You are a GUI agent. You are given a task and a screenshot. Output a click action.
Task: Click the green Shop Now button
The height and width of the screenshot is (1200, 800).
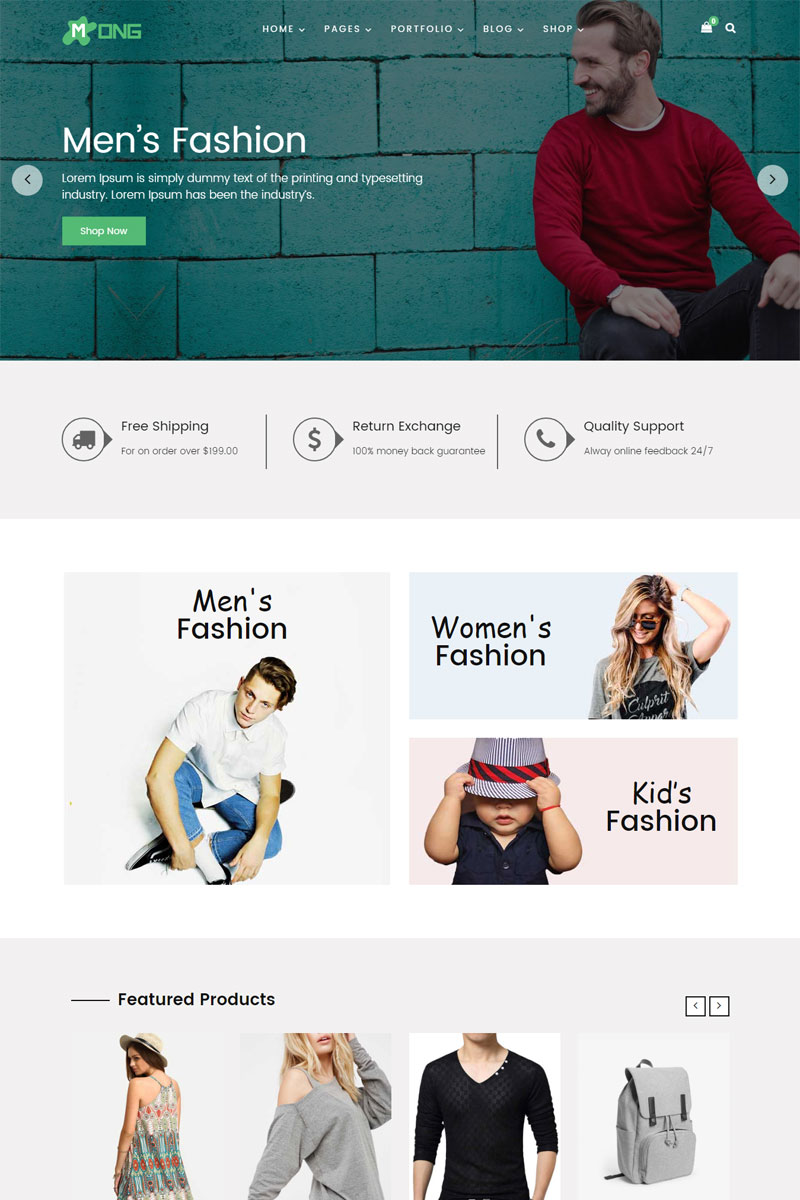point(104,231)
